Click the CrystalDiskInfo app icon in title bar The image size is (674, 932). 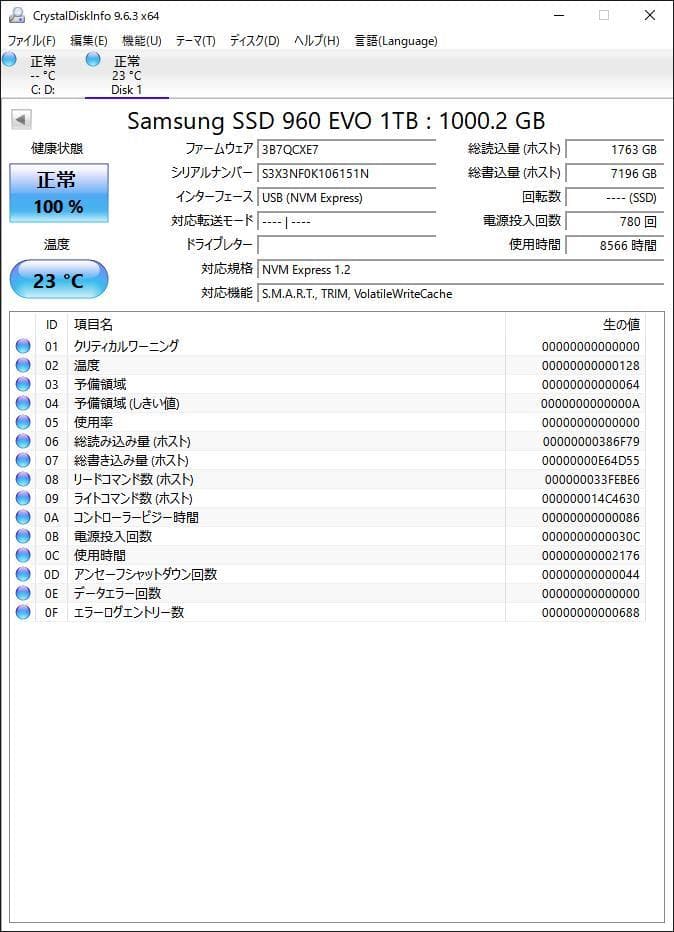pos(17,15)
